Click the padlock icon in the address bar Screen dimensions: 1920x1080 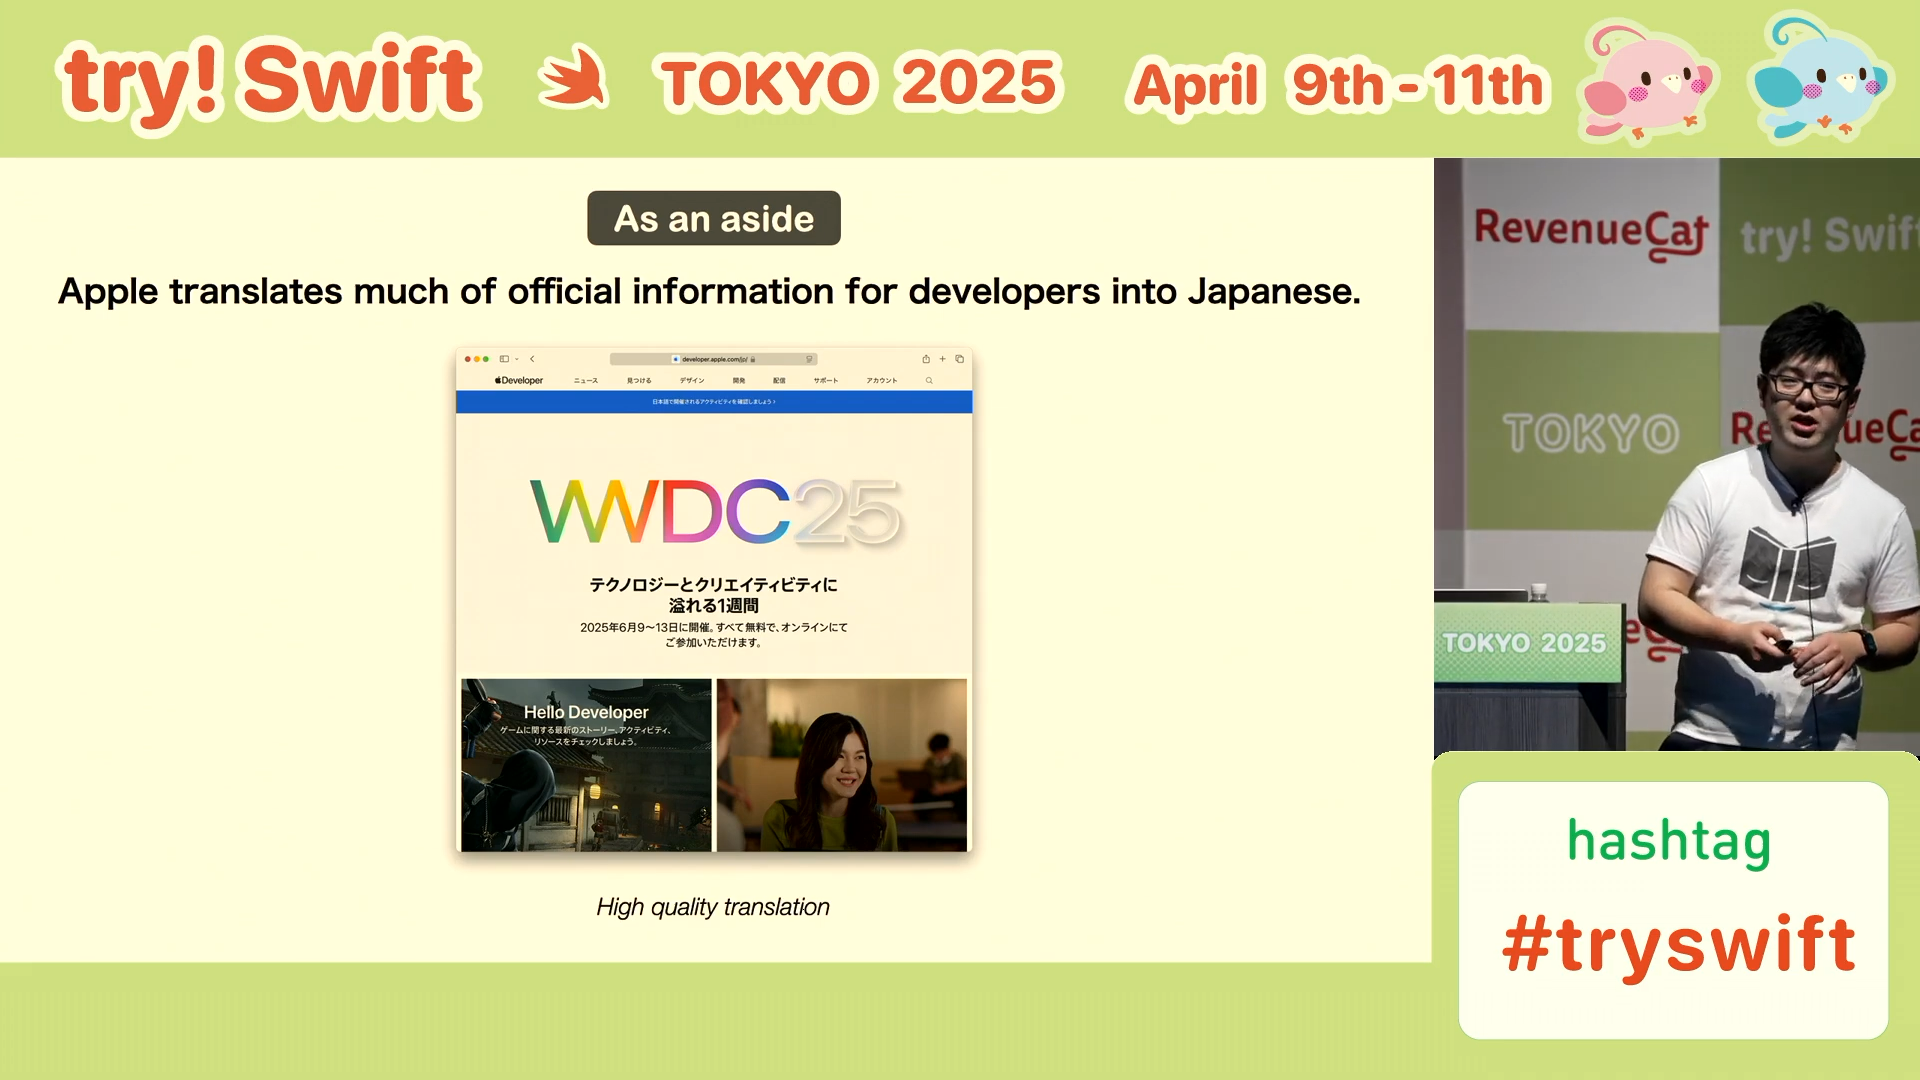(753, 359)
